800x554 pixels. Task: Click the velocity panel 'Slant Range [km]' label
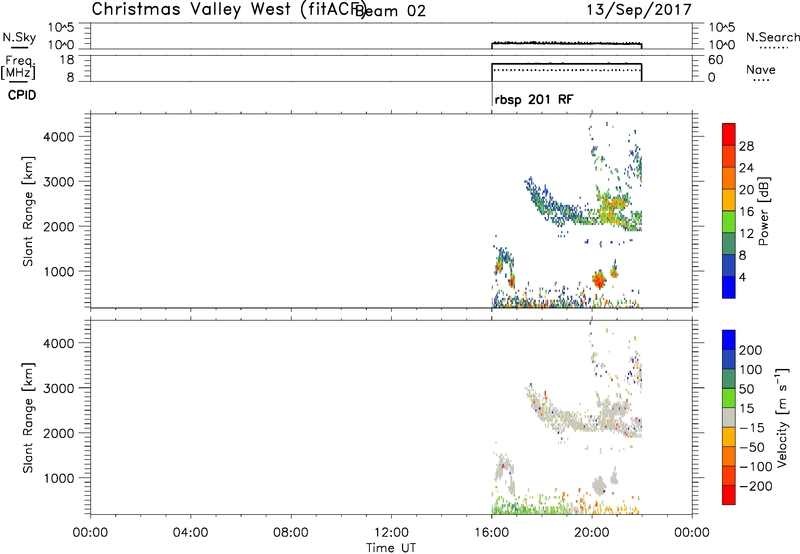(28, 418)
